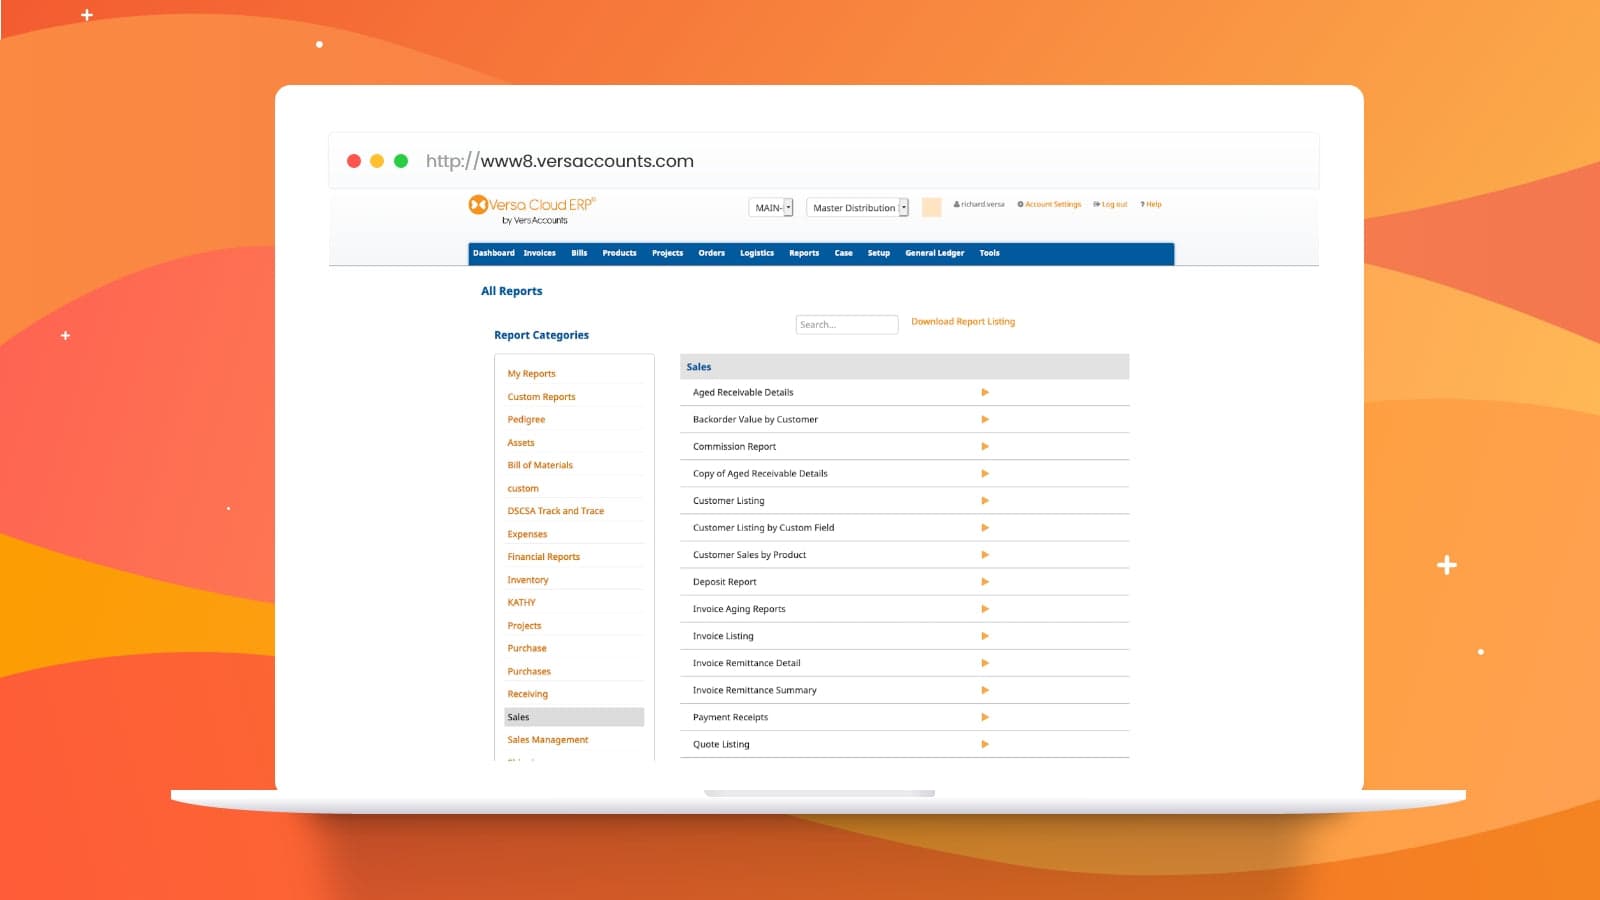Screen dimensions: 1600x900
Task: Click the report Search input field
Action: pyautogui.click(x=846, y=323)
